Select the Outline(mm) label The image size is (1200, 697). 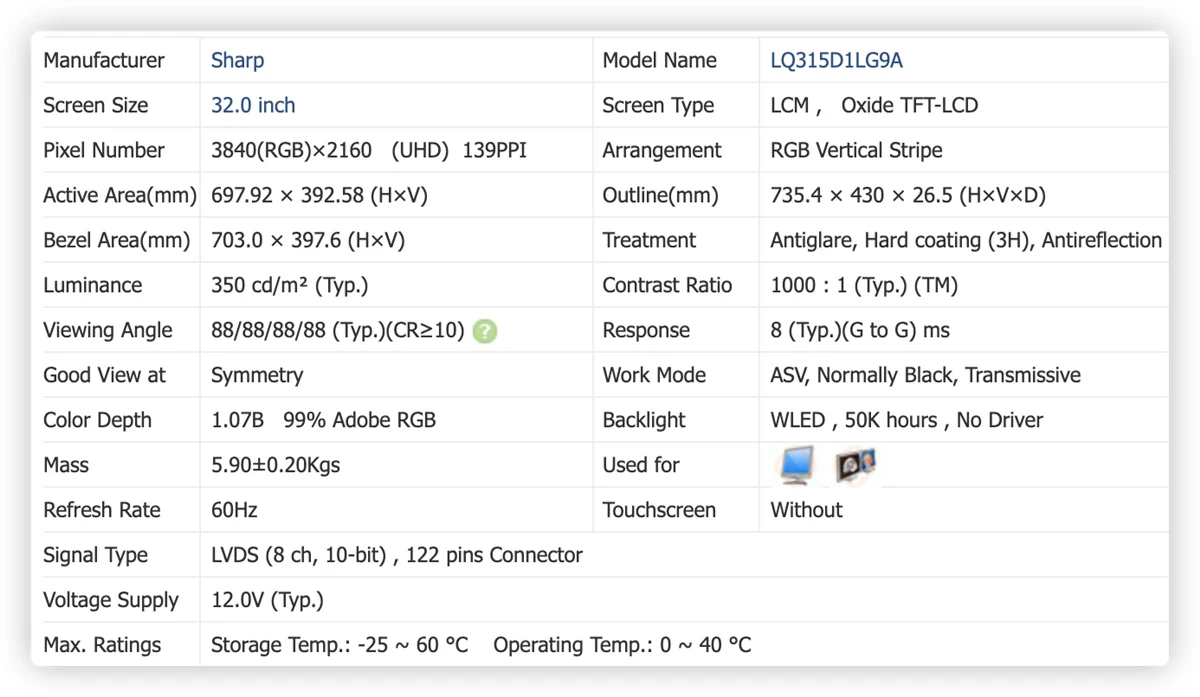point(660,195)
